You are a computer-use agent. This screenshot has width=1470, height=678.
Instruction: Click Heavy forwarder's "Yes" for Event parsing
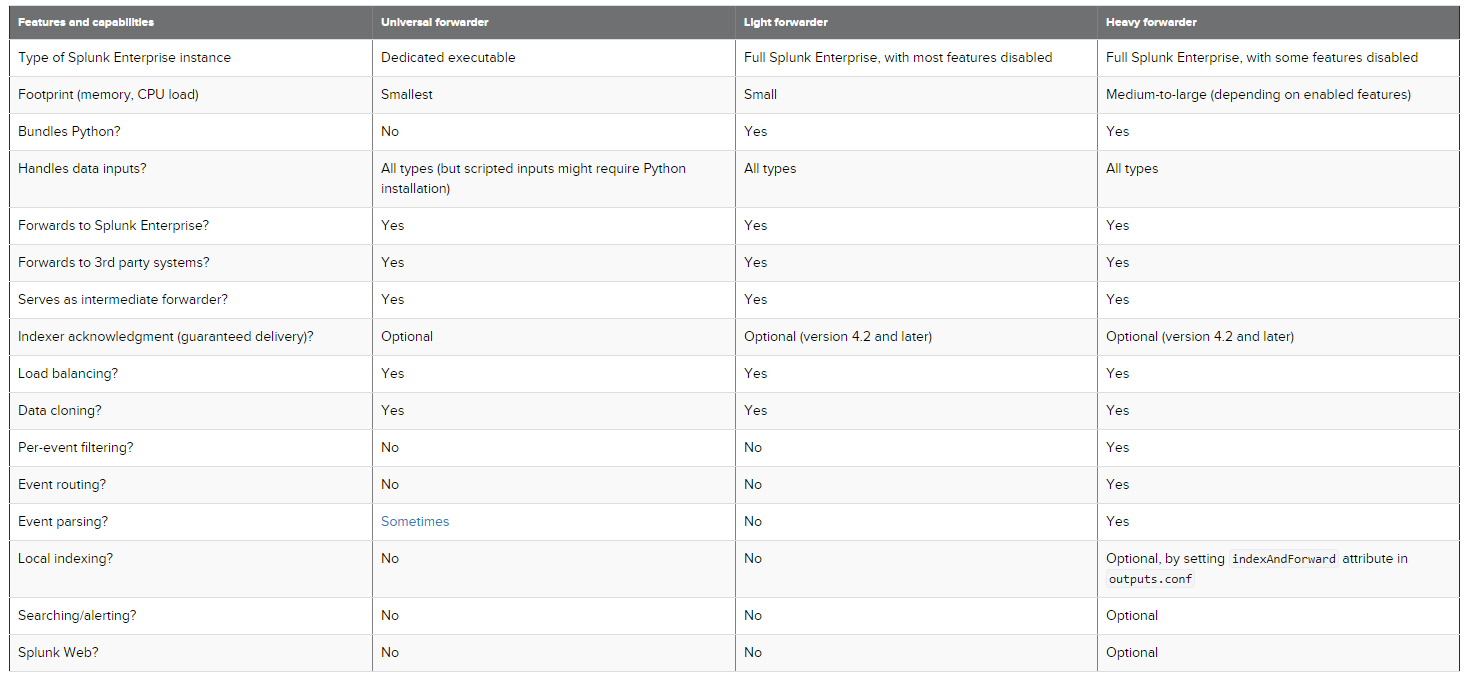click(x=1118, y=521)
